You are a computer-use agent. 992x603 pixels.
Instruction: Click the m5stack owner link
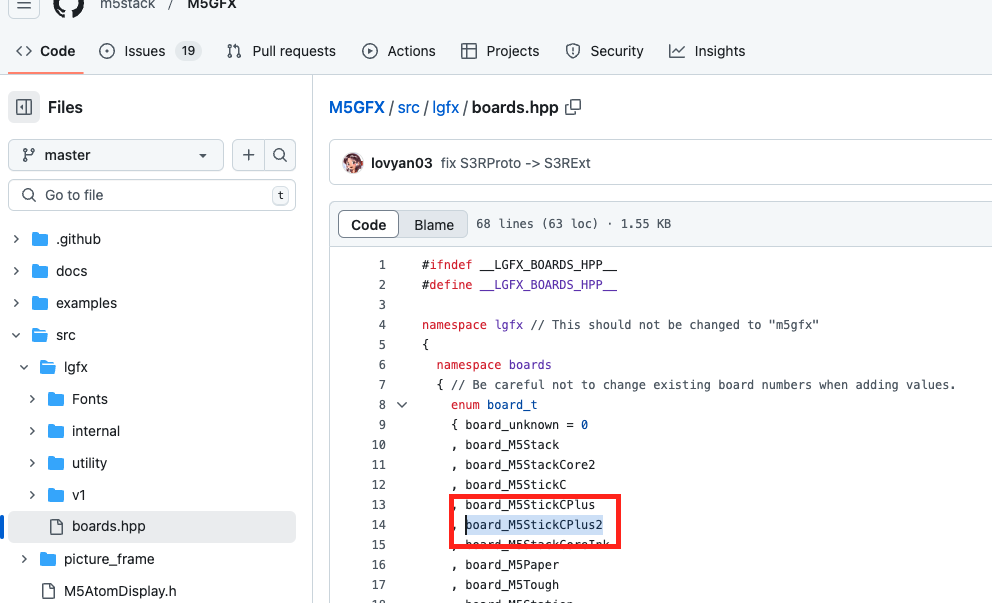click(127, 5)
